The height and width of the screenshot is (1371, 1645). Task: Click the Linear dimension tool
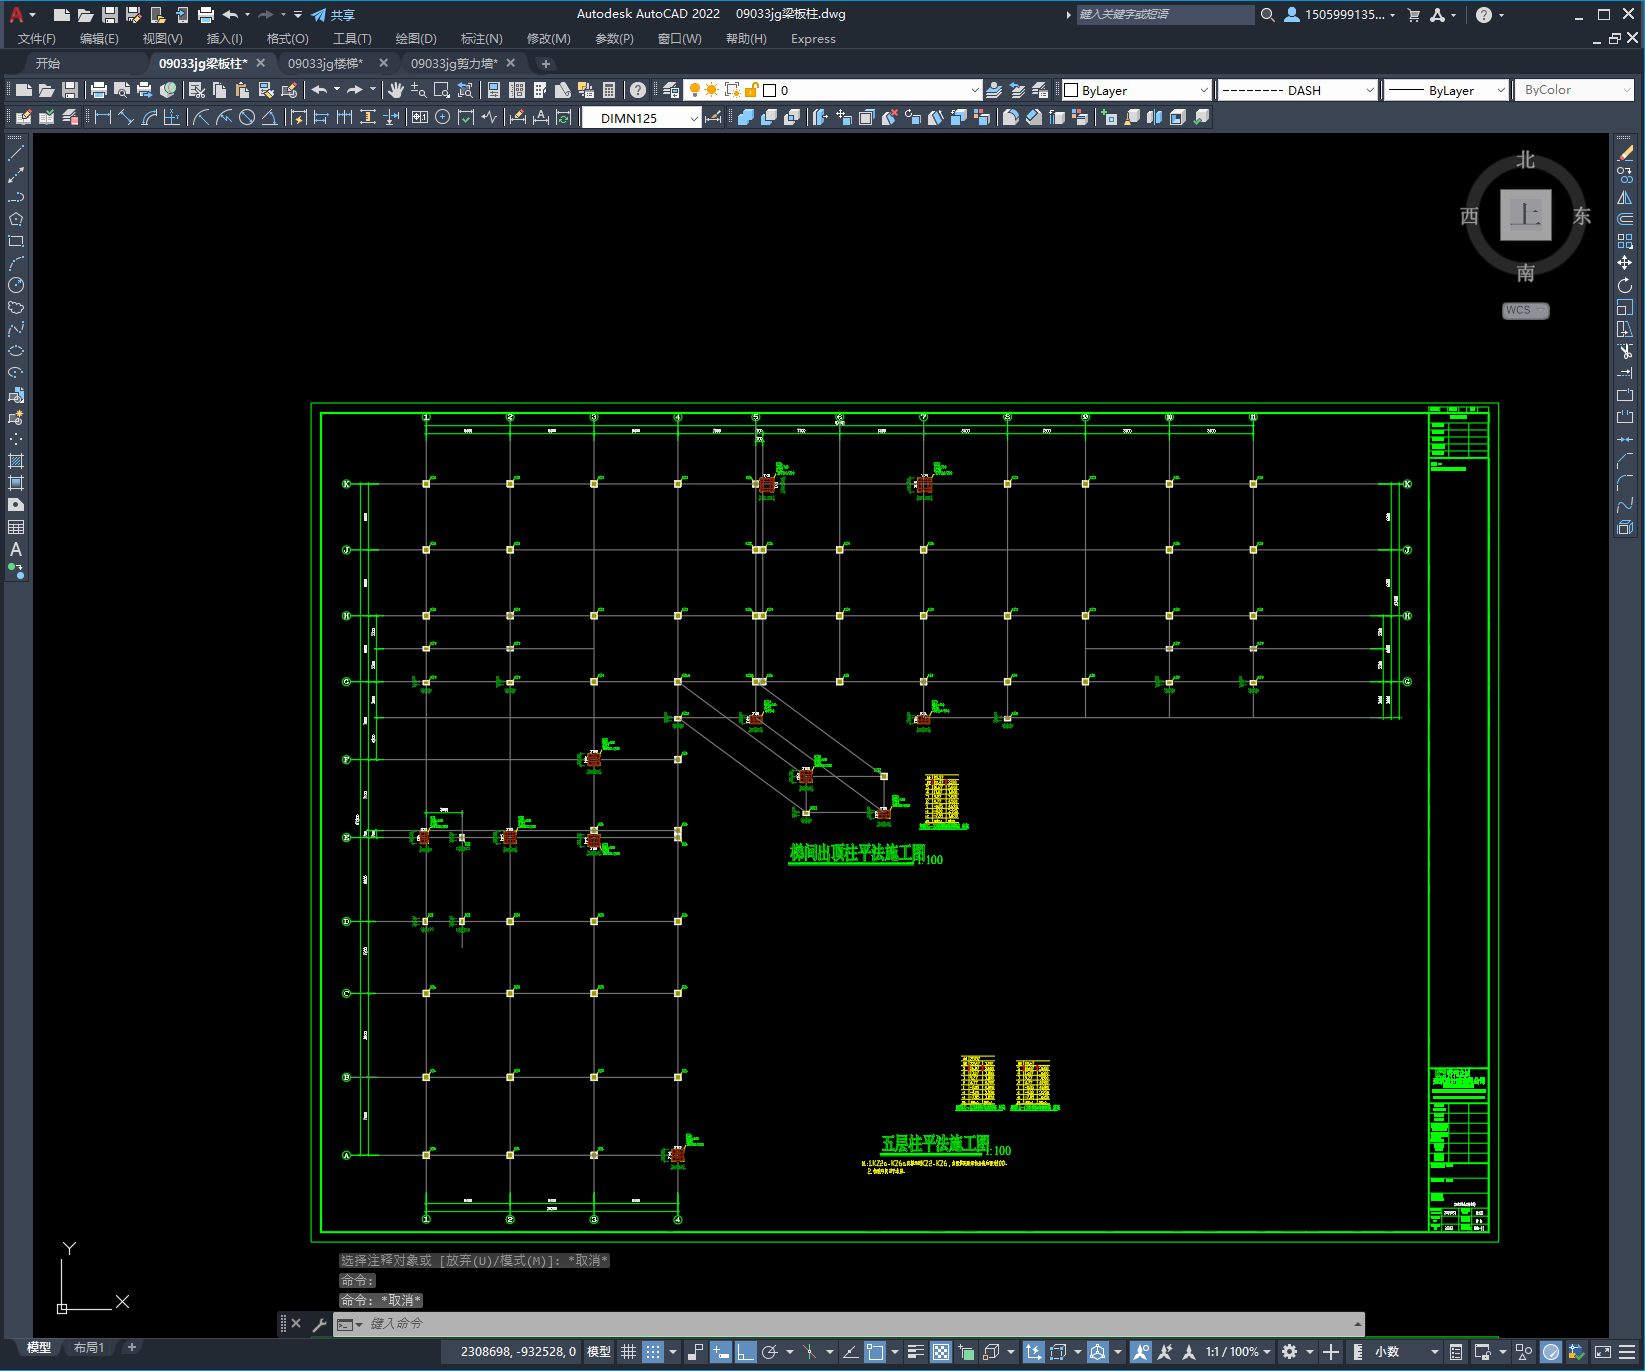[x=102, y=117]
